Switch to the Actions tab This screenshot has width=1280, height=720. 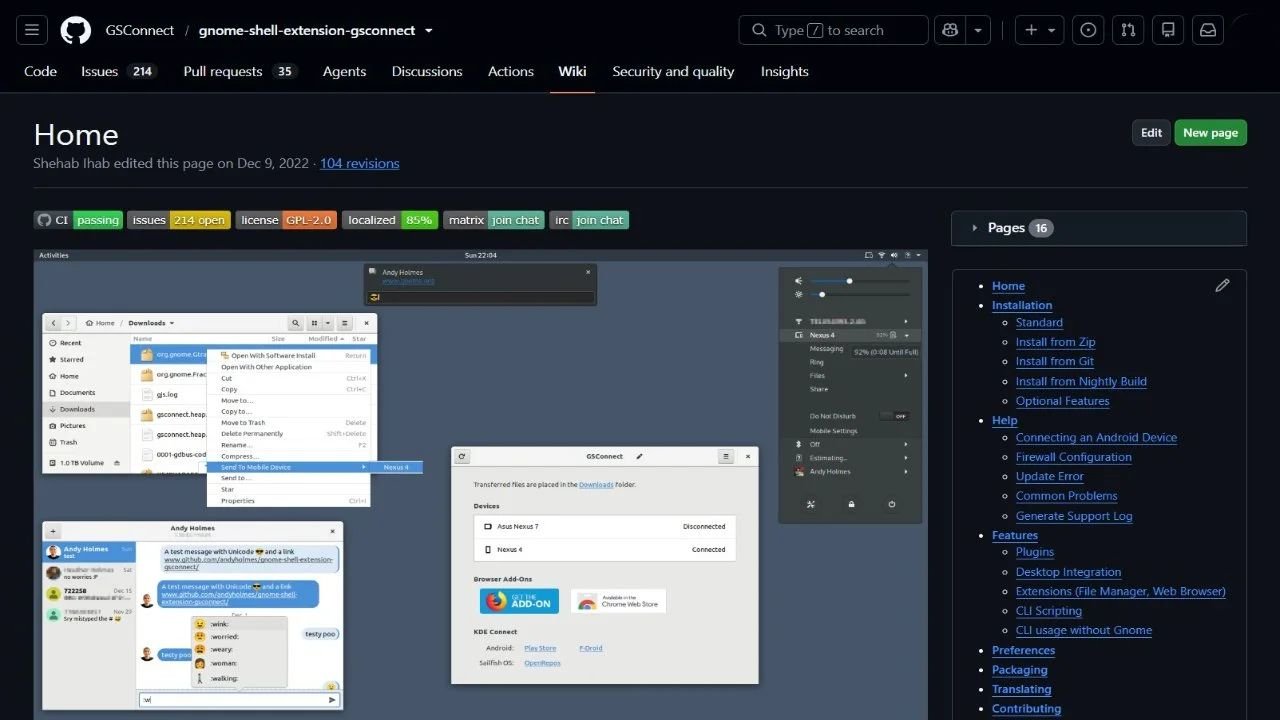[511, 71]
